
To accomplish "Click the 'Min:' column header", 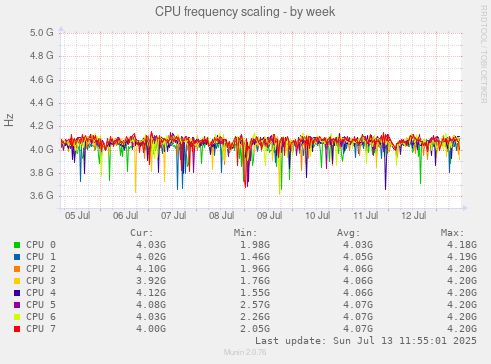I will pos(245,233).
